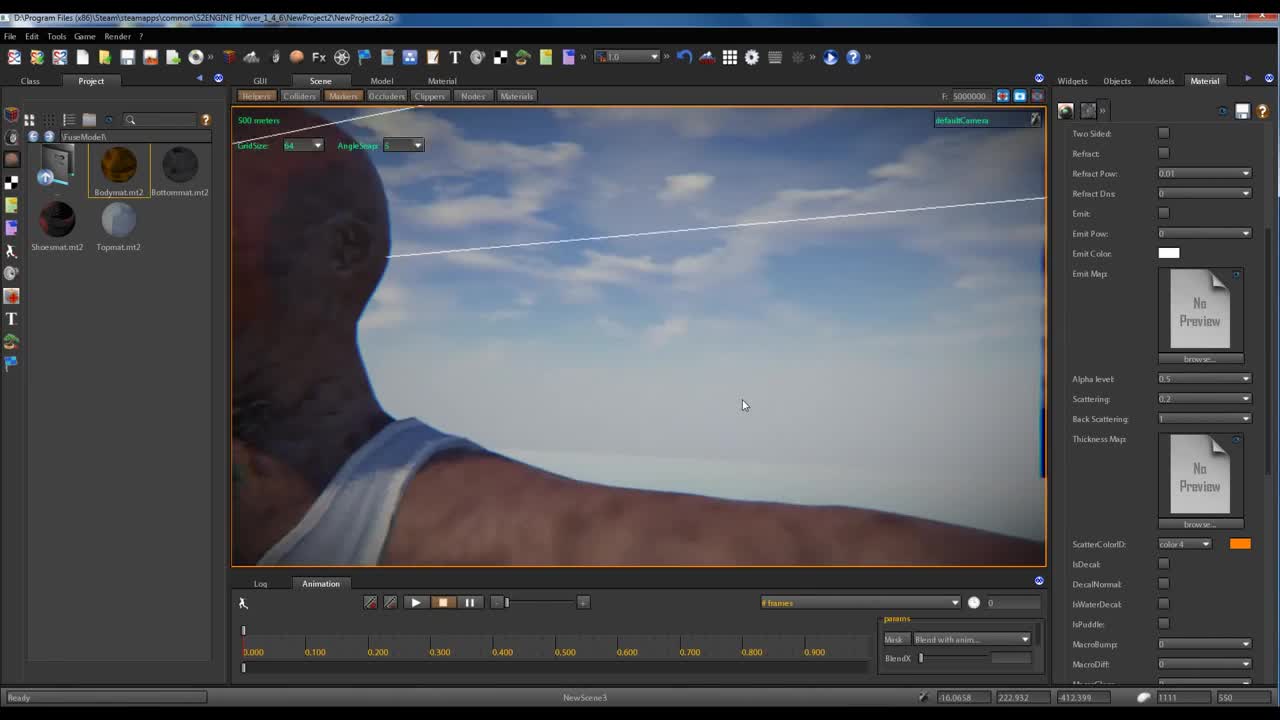Open the Render menu
This screenshot has height=720, width=1280.
tap(117, 36)
